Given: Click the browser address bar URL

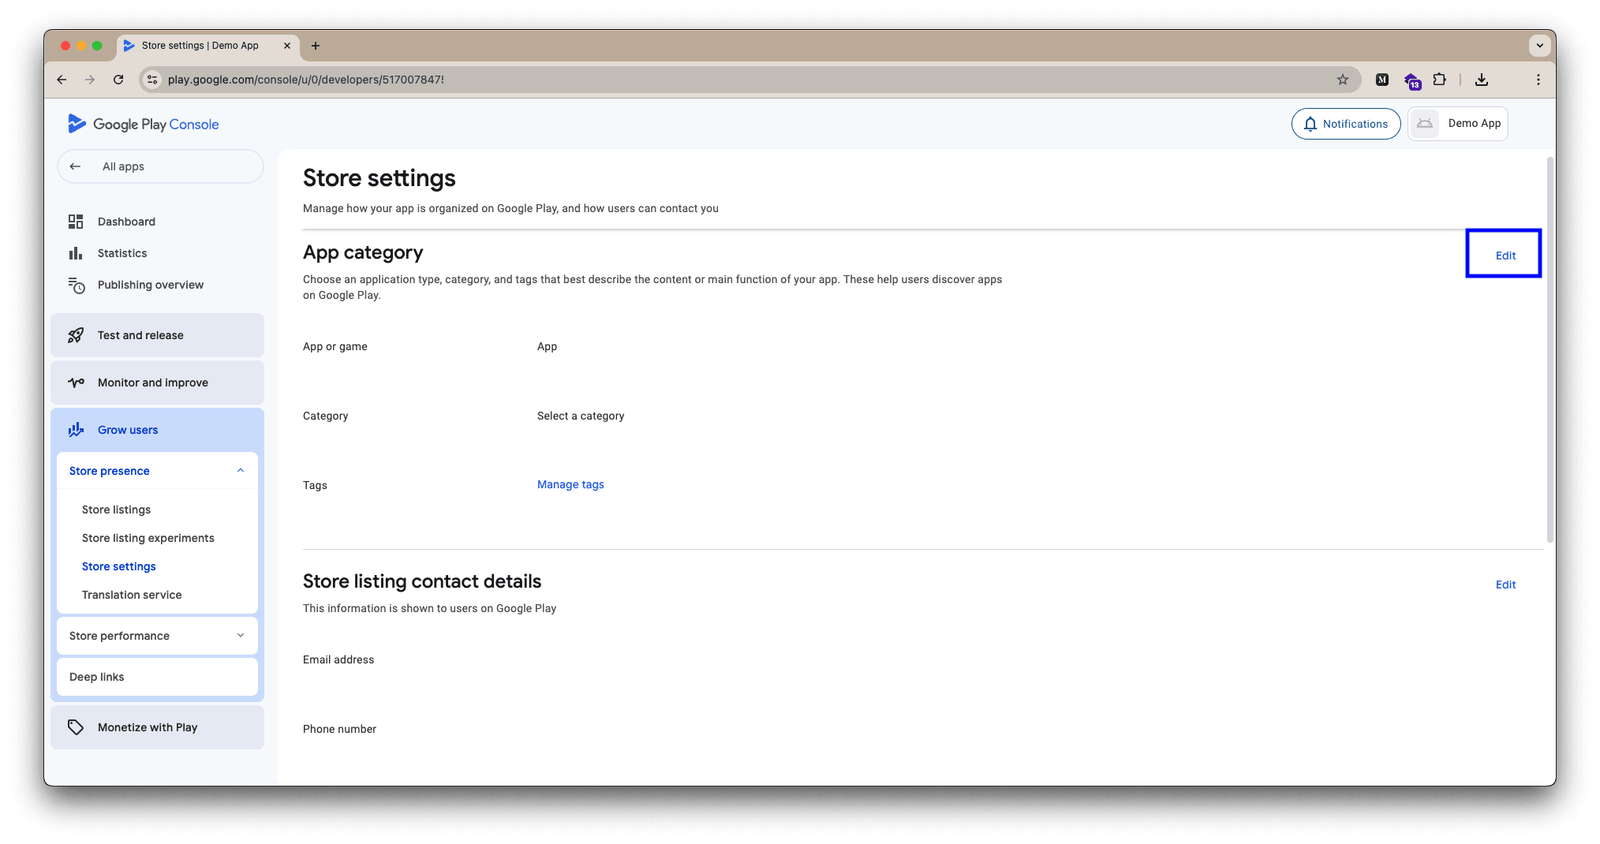Looking at the screenshot, I should [x=305, y=80].
